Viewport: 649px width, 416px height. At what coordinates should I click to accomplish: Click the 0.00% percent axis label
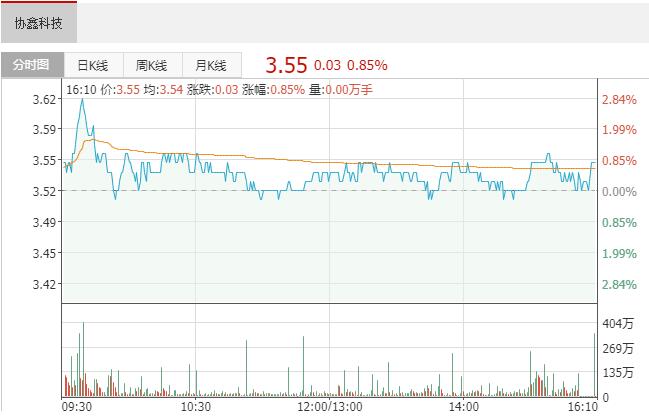point(619,192)
